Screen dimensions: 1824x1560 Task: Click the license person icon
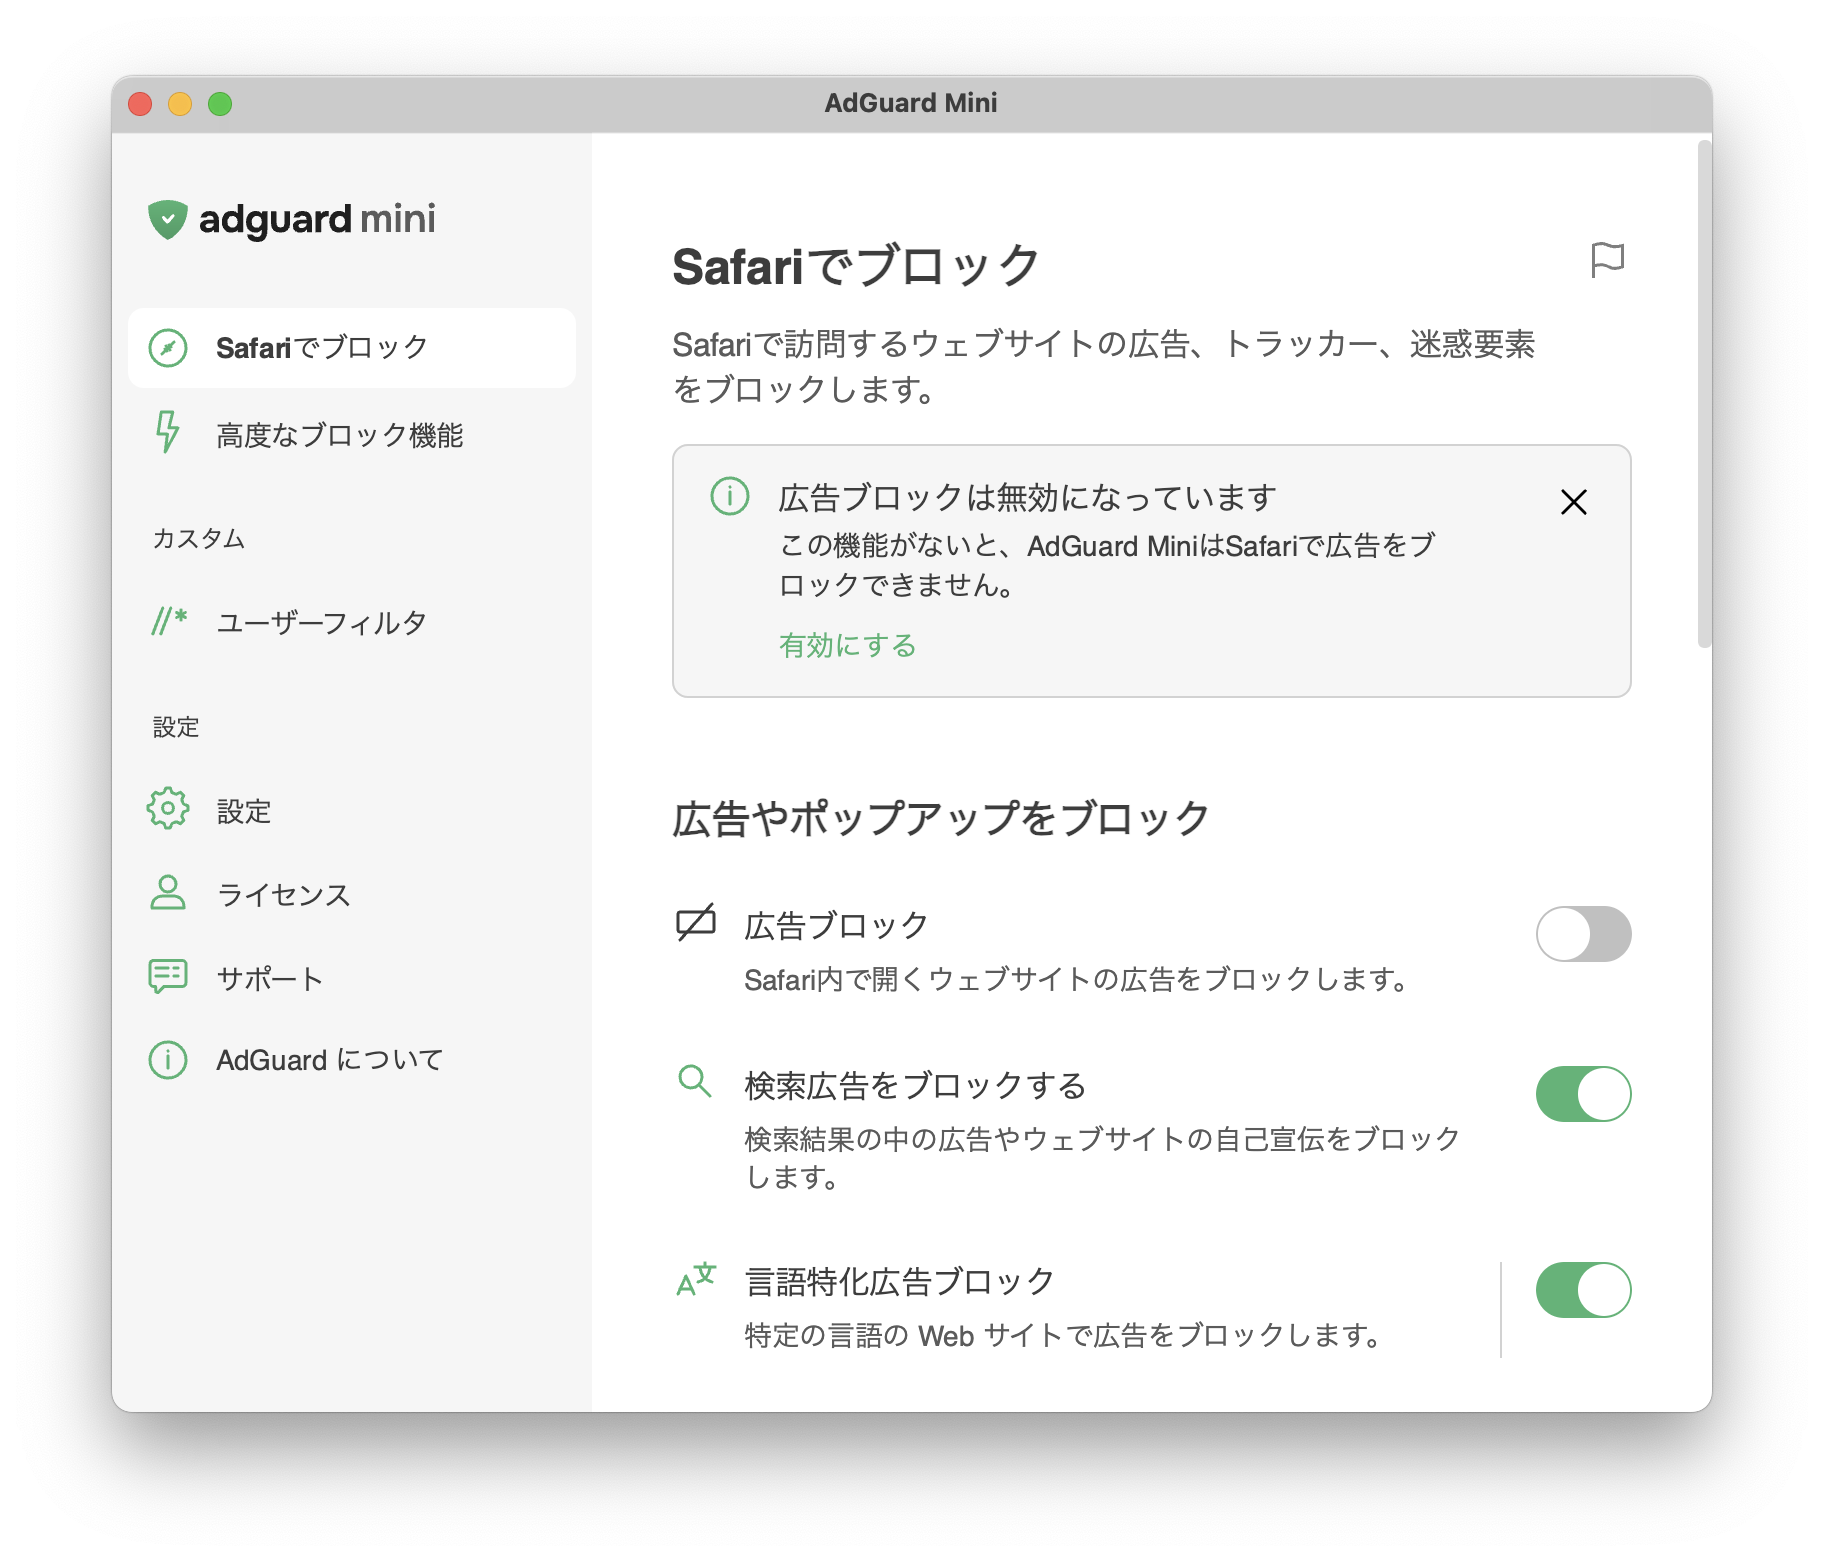tap(168, 893)
